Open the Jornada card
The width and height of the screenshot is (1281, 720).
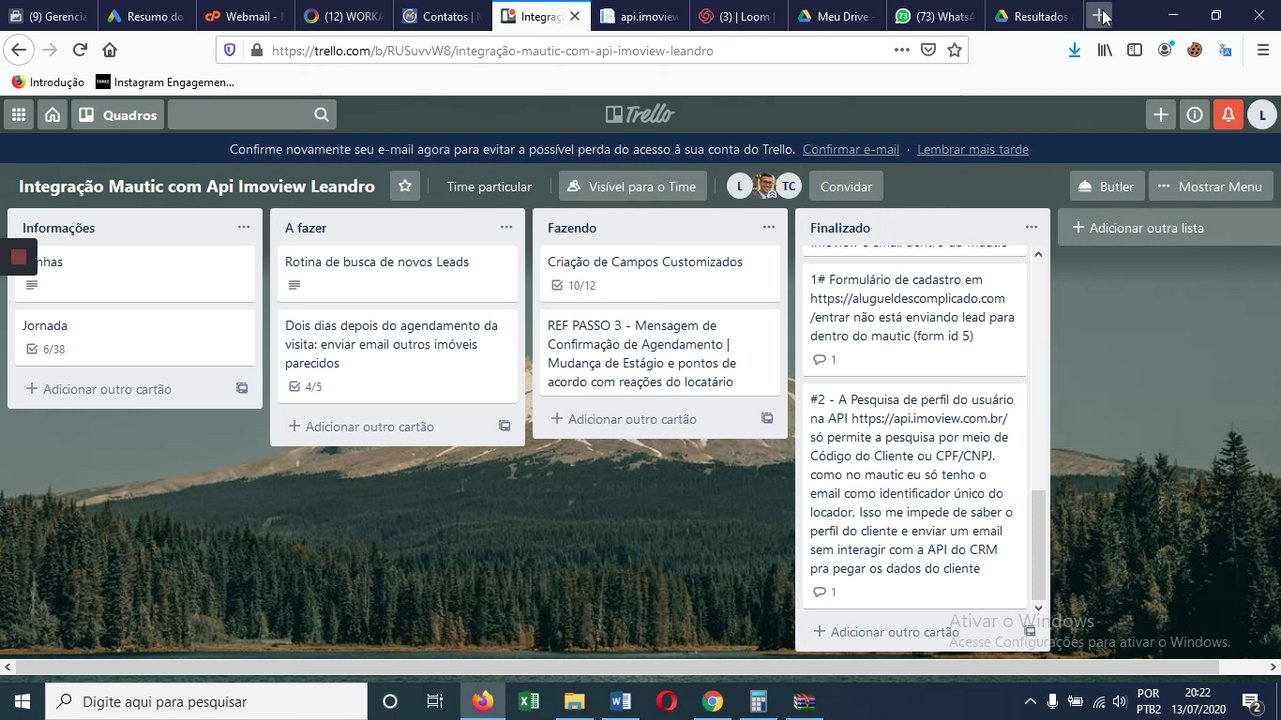coord(135,337)
